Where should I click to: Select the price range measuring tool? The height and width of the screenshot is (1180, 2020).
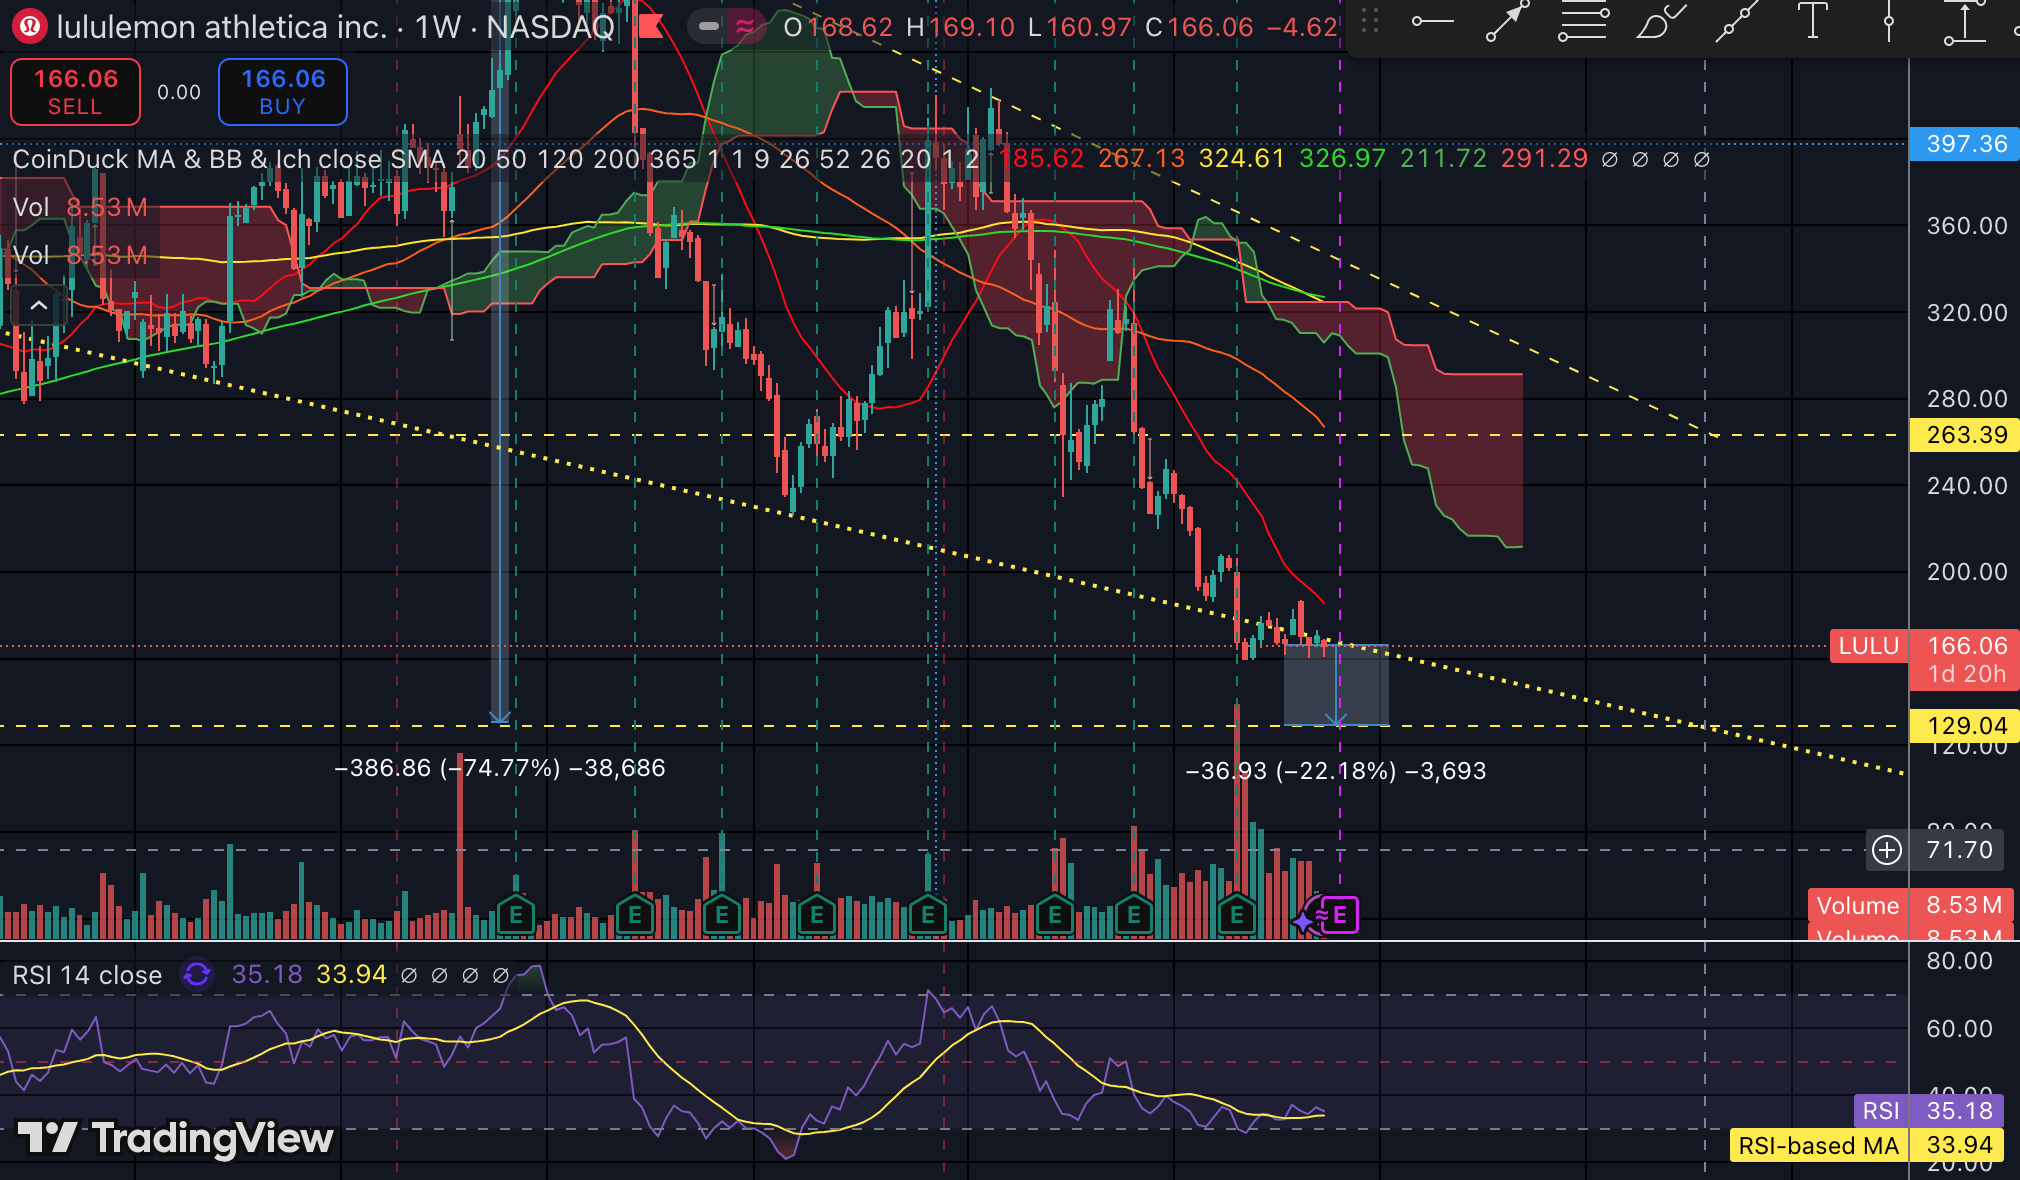coord(1964,22)
